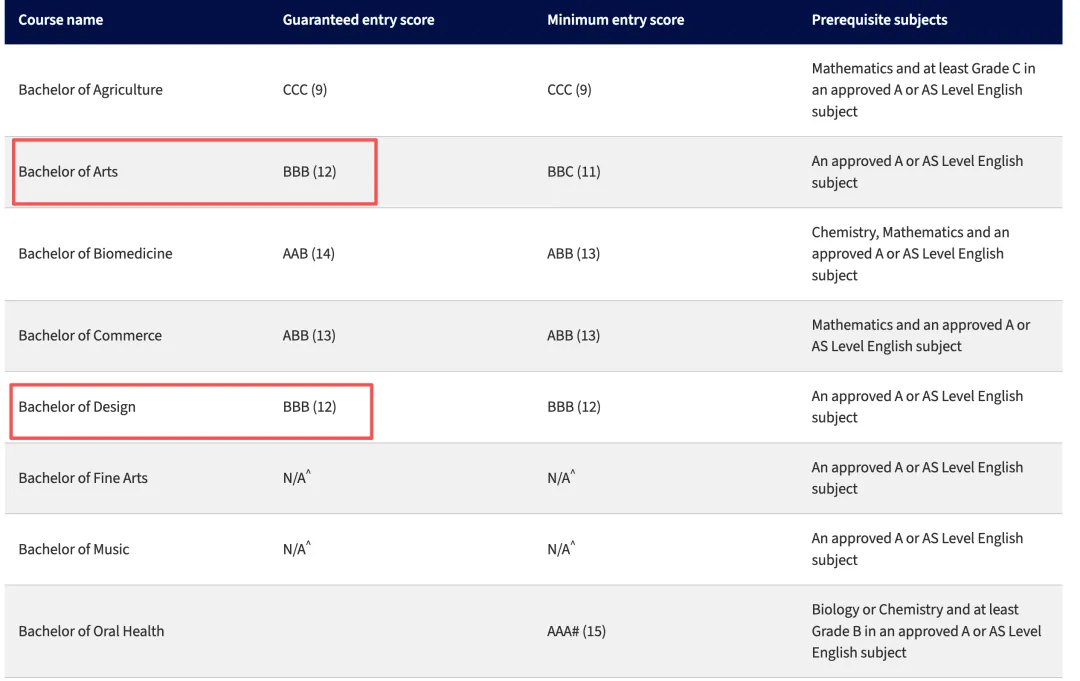Image resolution: width=1080 pixels, height=681 pixels.
Task: Click the Commerce prerequisite subjects text
Action: click(920, 335)
